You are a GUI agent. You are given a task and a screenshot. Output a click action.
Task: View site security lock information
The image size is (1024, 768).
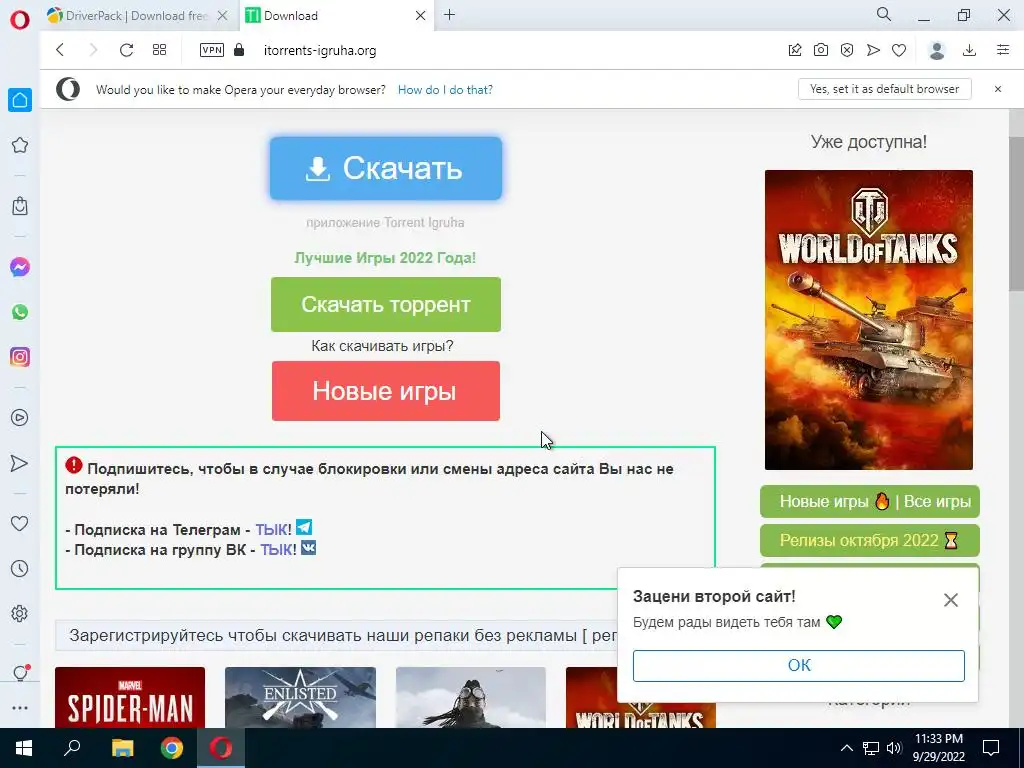click(x=239, y=50)
